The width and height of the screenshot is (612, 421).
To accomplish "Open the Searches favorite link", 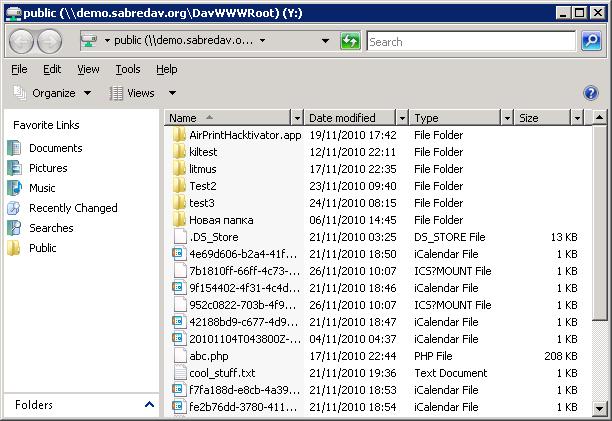I will pyautogui.click(x=51, y=228).
